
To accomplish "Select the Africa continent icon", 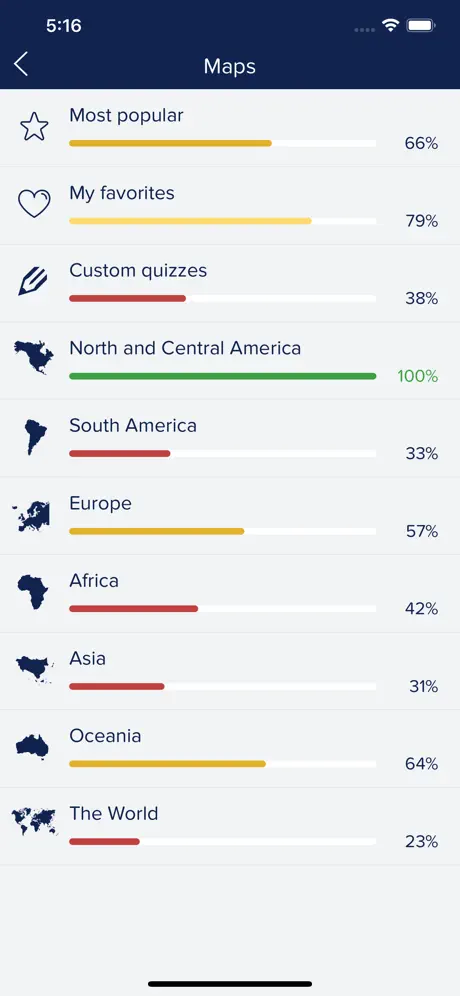I will (x=33, y=592).
